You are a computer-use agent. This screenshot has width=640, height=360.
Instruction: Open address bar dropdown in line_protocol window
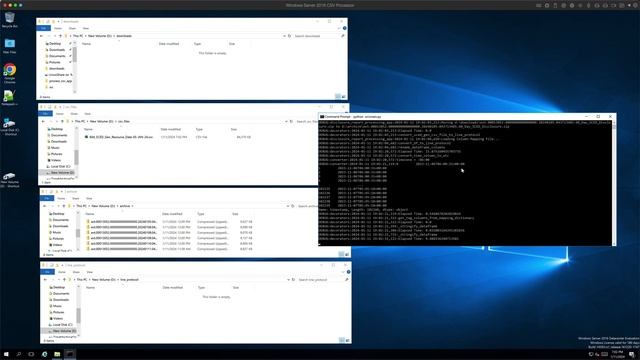288,280
